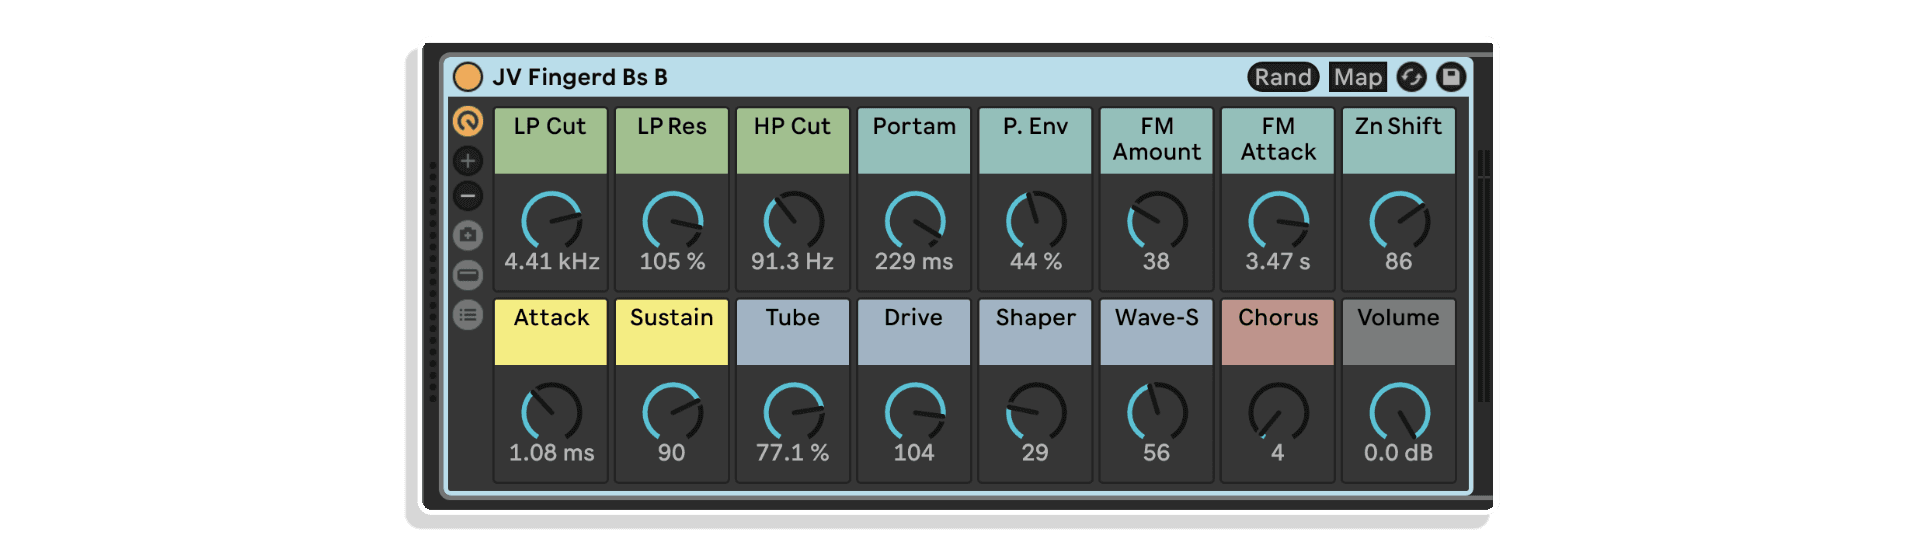
Task: Click the 229 ms value
Action: pyautogui.click(x=914, y=262)
